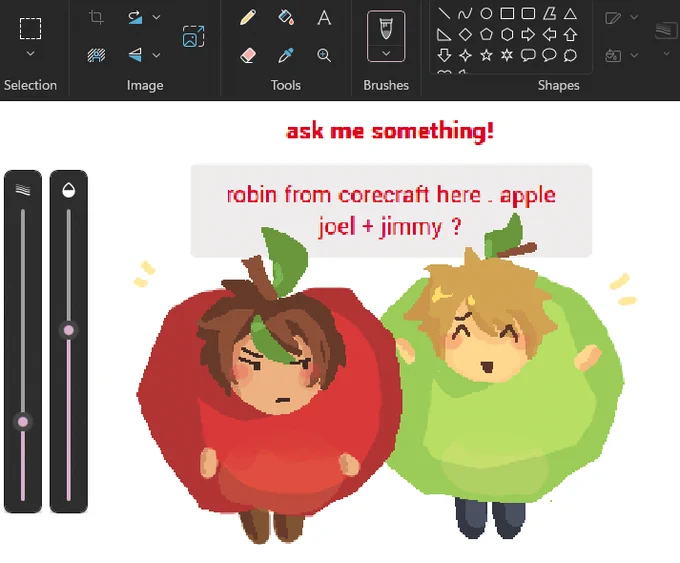The height and width of the screenshot is (563, 680).
Task: Open the Brushes type dropdown chevron
Action: tap(386, 53)
